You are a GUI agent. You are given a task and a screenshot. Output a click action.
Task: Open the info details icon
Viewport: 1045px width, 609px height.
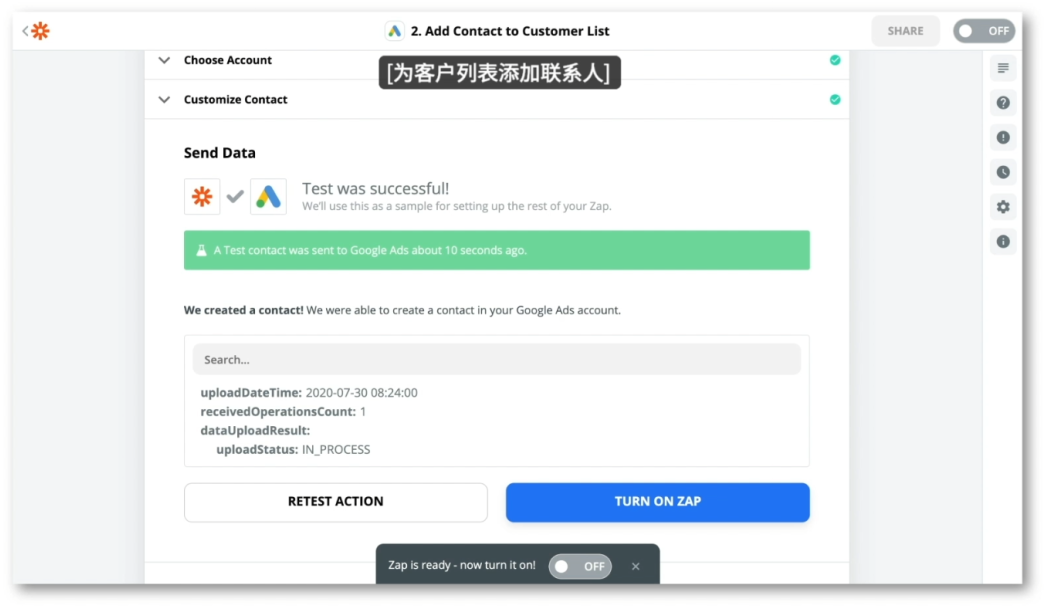(1002, 241)
